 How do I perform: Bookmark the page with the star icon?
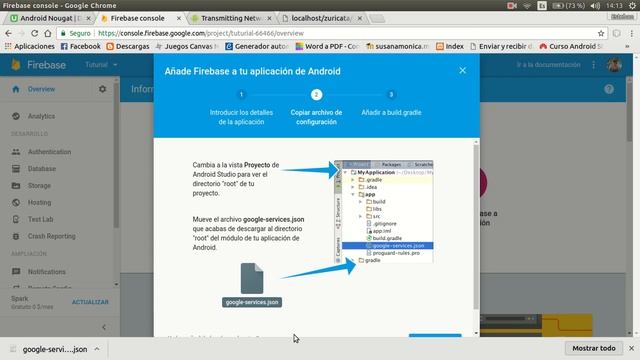pos(601,33)
